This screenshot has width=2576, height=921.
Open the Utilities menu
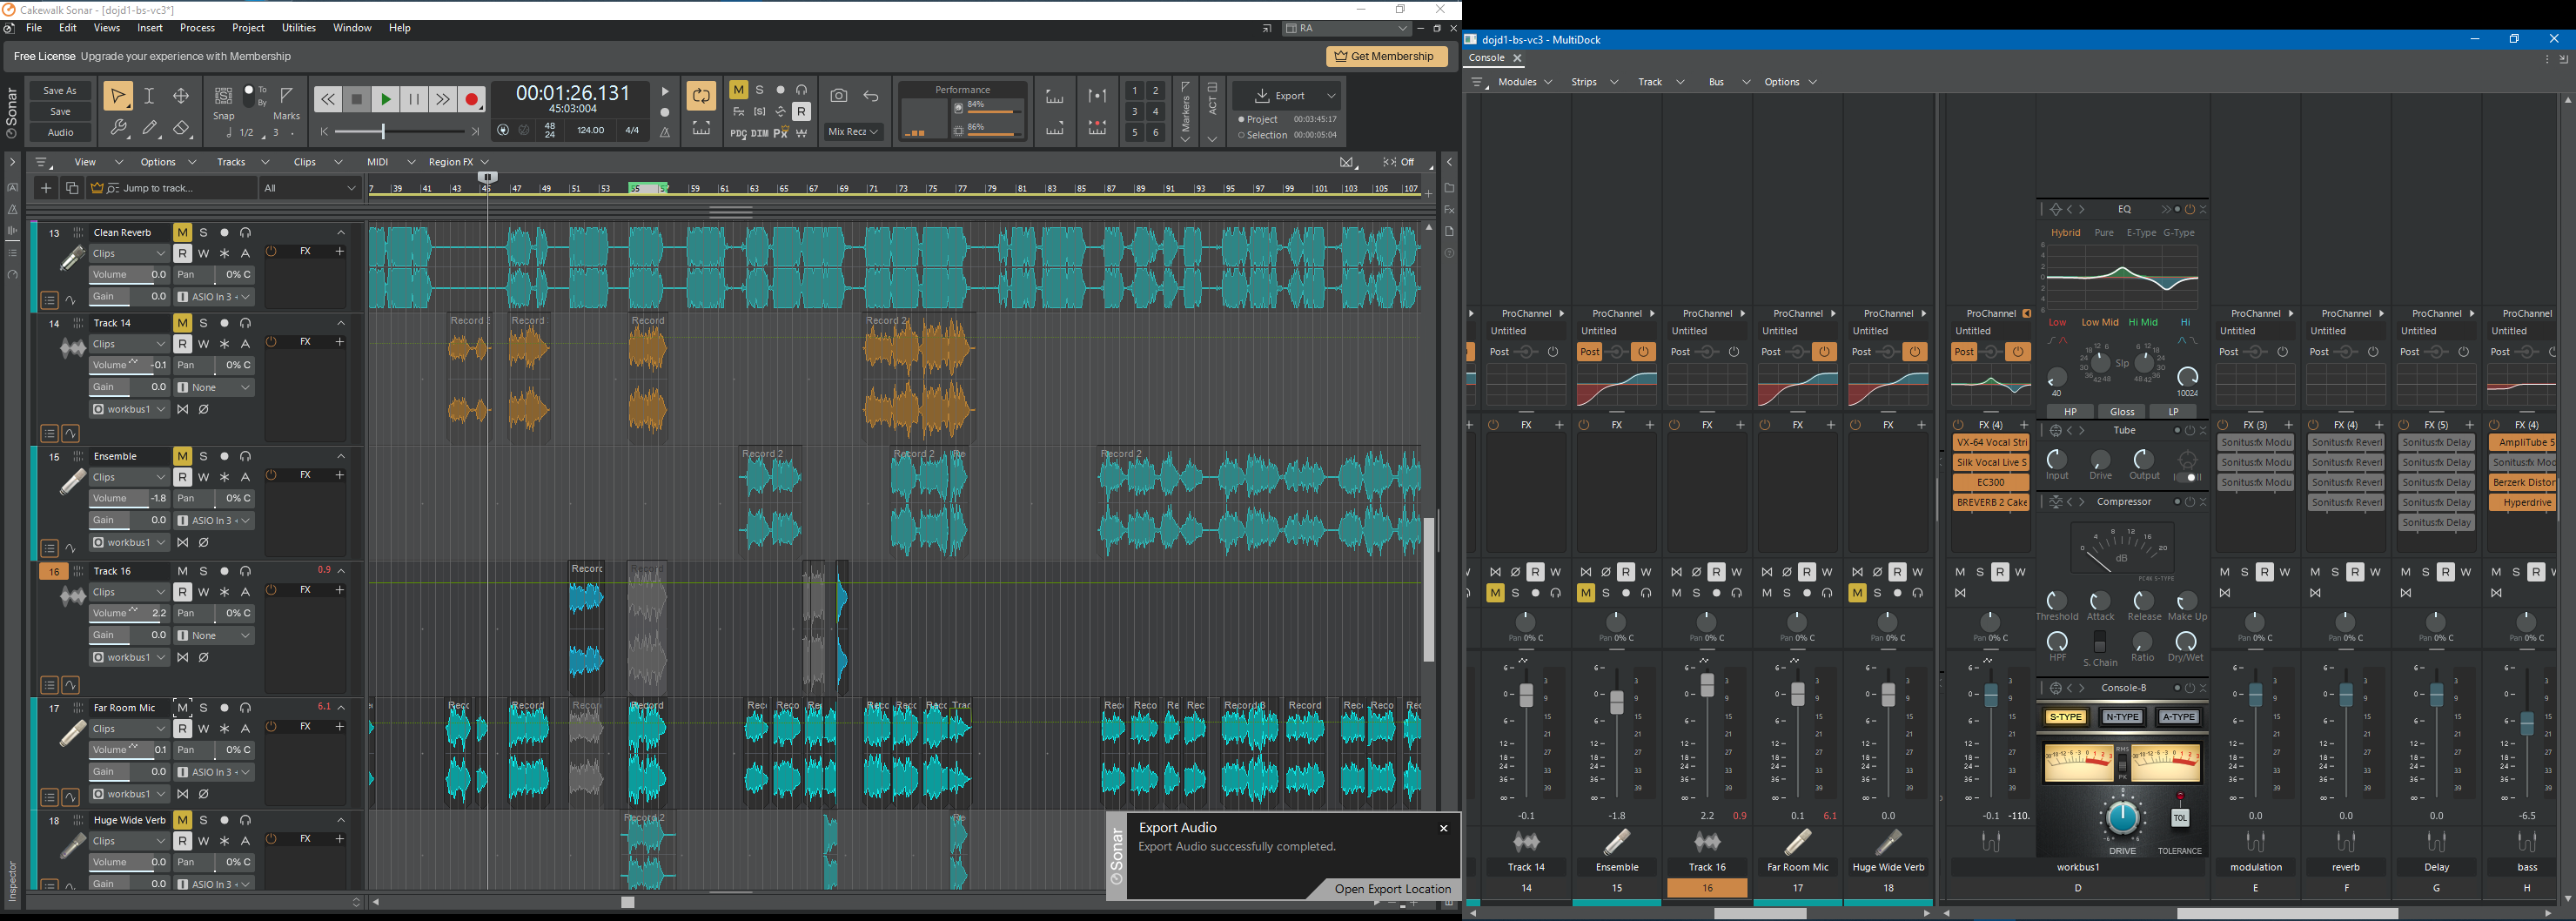point(299,28)
